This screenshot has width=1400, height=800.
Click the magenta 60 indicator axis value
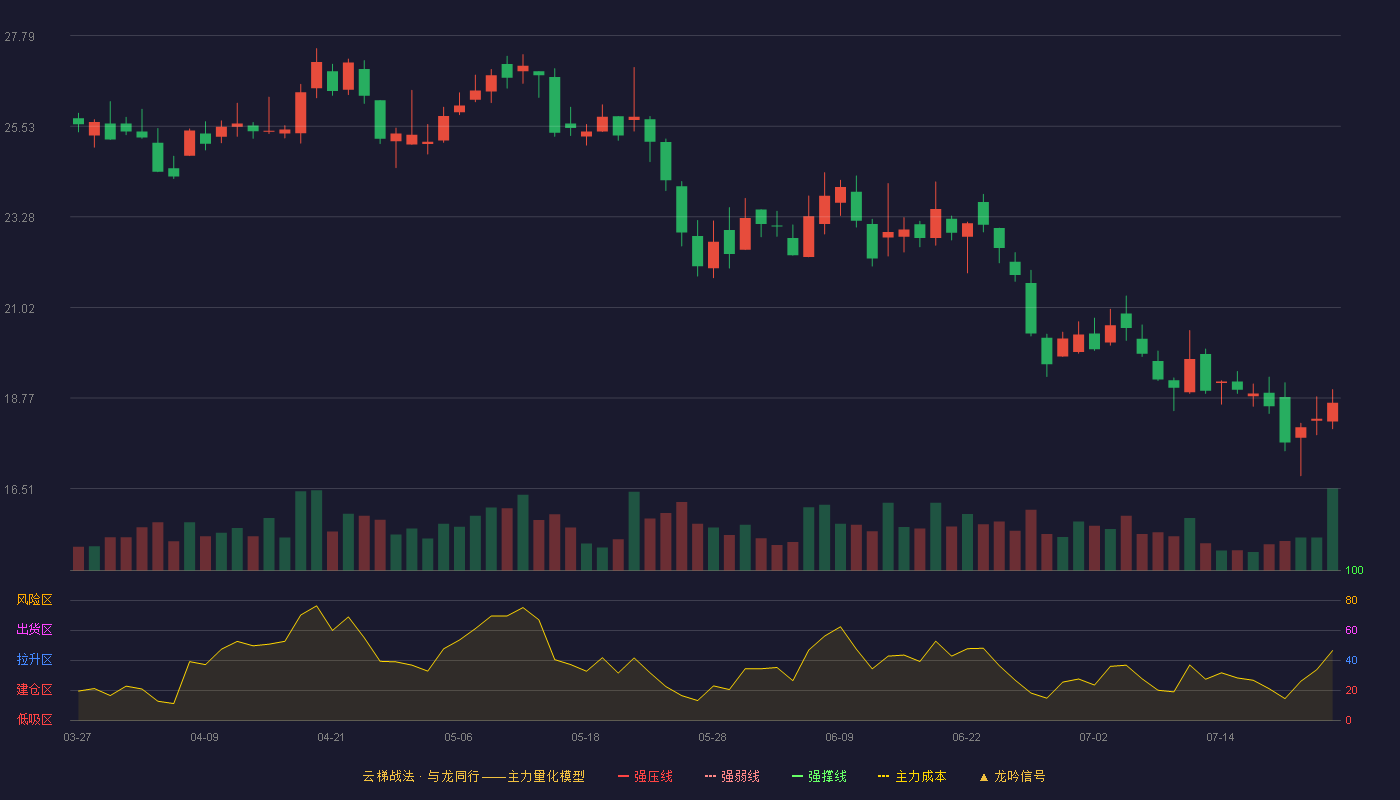click(x=1351, y=630)
